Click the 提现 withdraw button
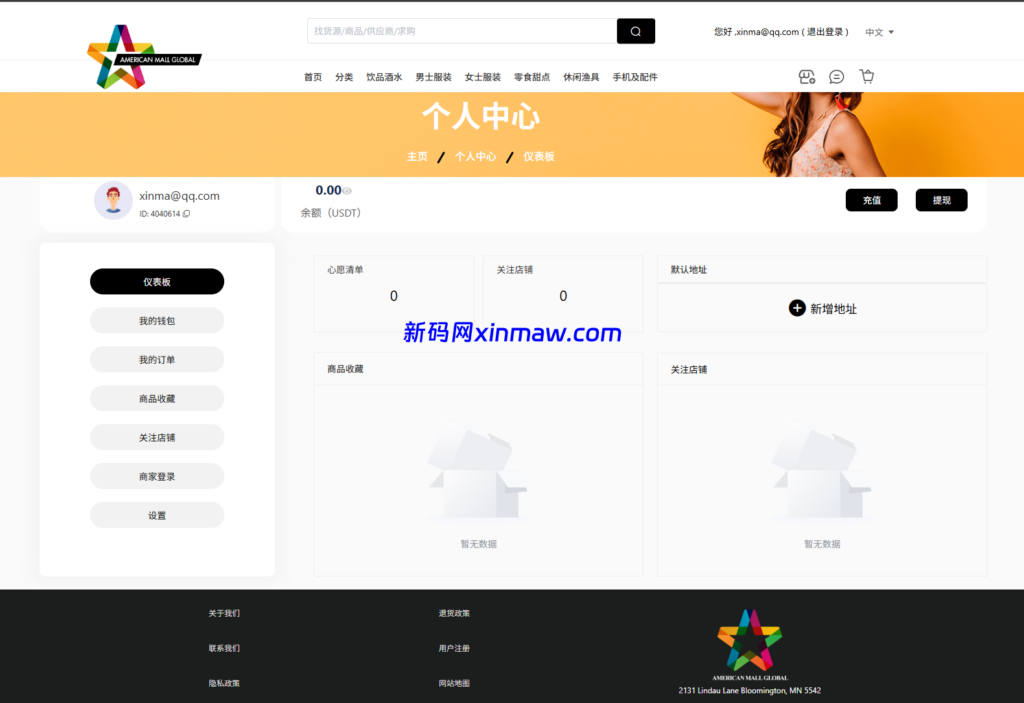1024x703 pixels. pos(941,200)
